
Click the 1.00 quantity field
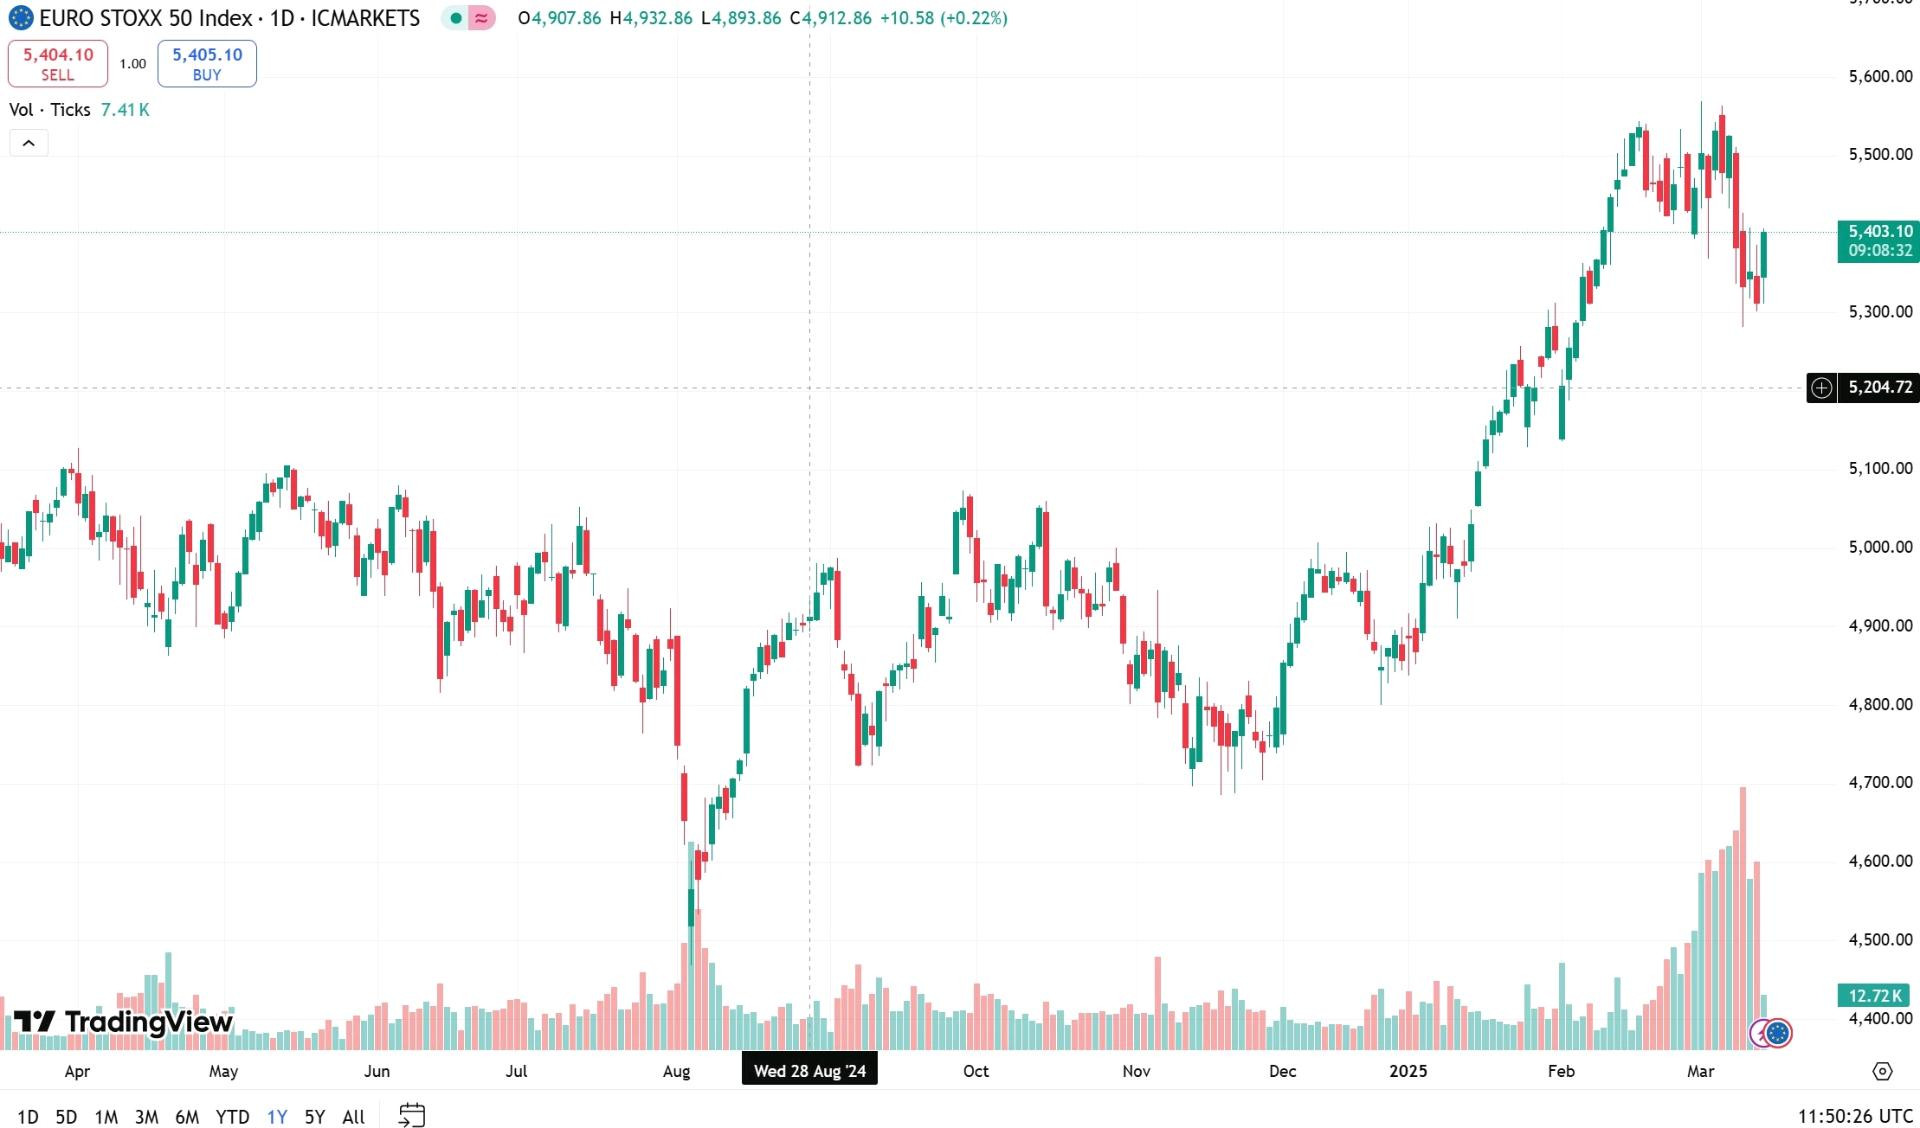(133, 64)
